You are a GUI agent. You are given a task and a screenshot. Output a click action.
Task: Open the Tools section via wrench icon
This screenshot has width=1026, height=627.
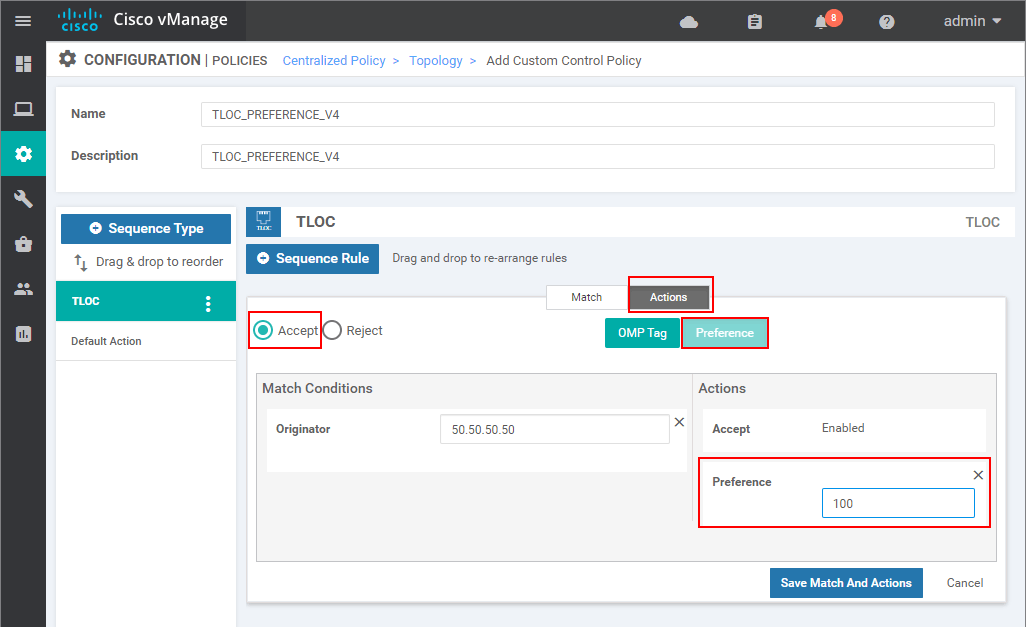[x=22, y=199]
